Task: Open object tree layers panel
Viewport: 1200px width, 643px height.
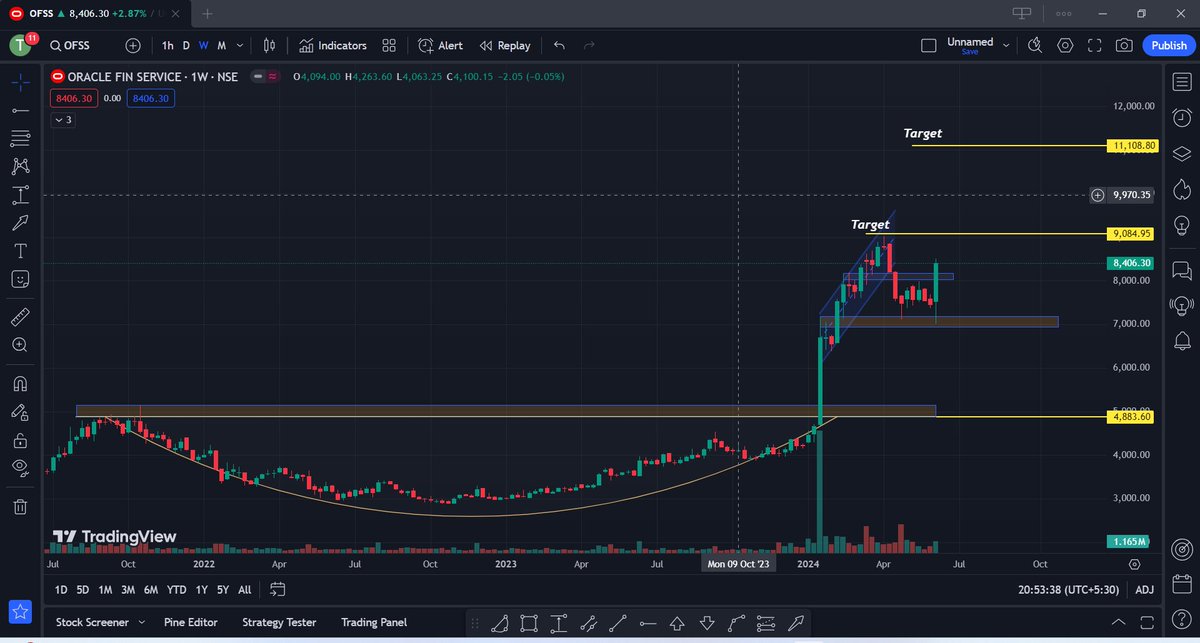Action: (x=1181, y=153)
